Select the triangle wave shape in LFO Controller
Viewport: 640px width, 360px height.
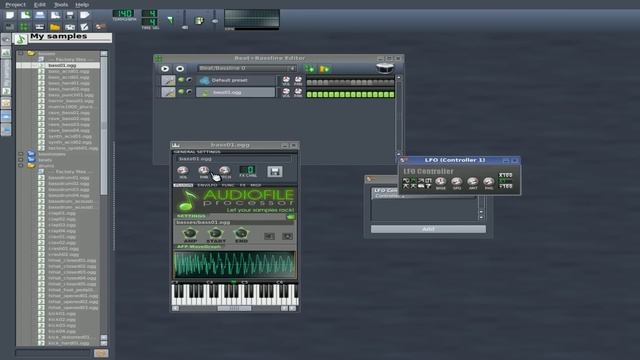point(413,180)
